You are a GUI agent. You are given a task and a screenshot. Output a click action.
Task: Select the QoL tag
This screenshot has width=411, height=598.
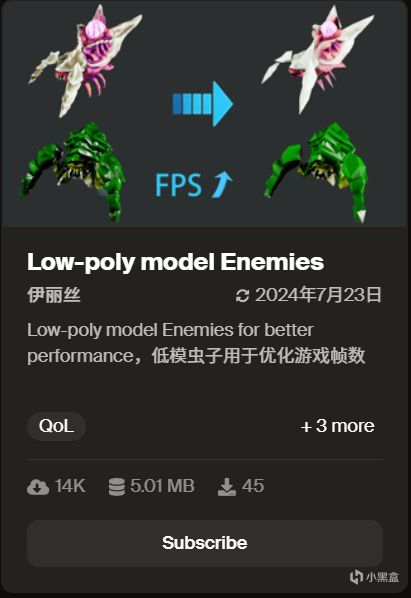tap(56, 426)
